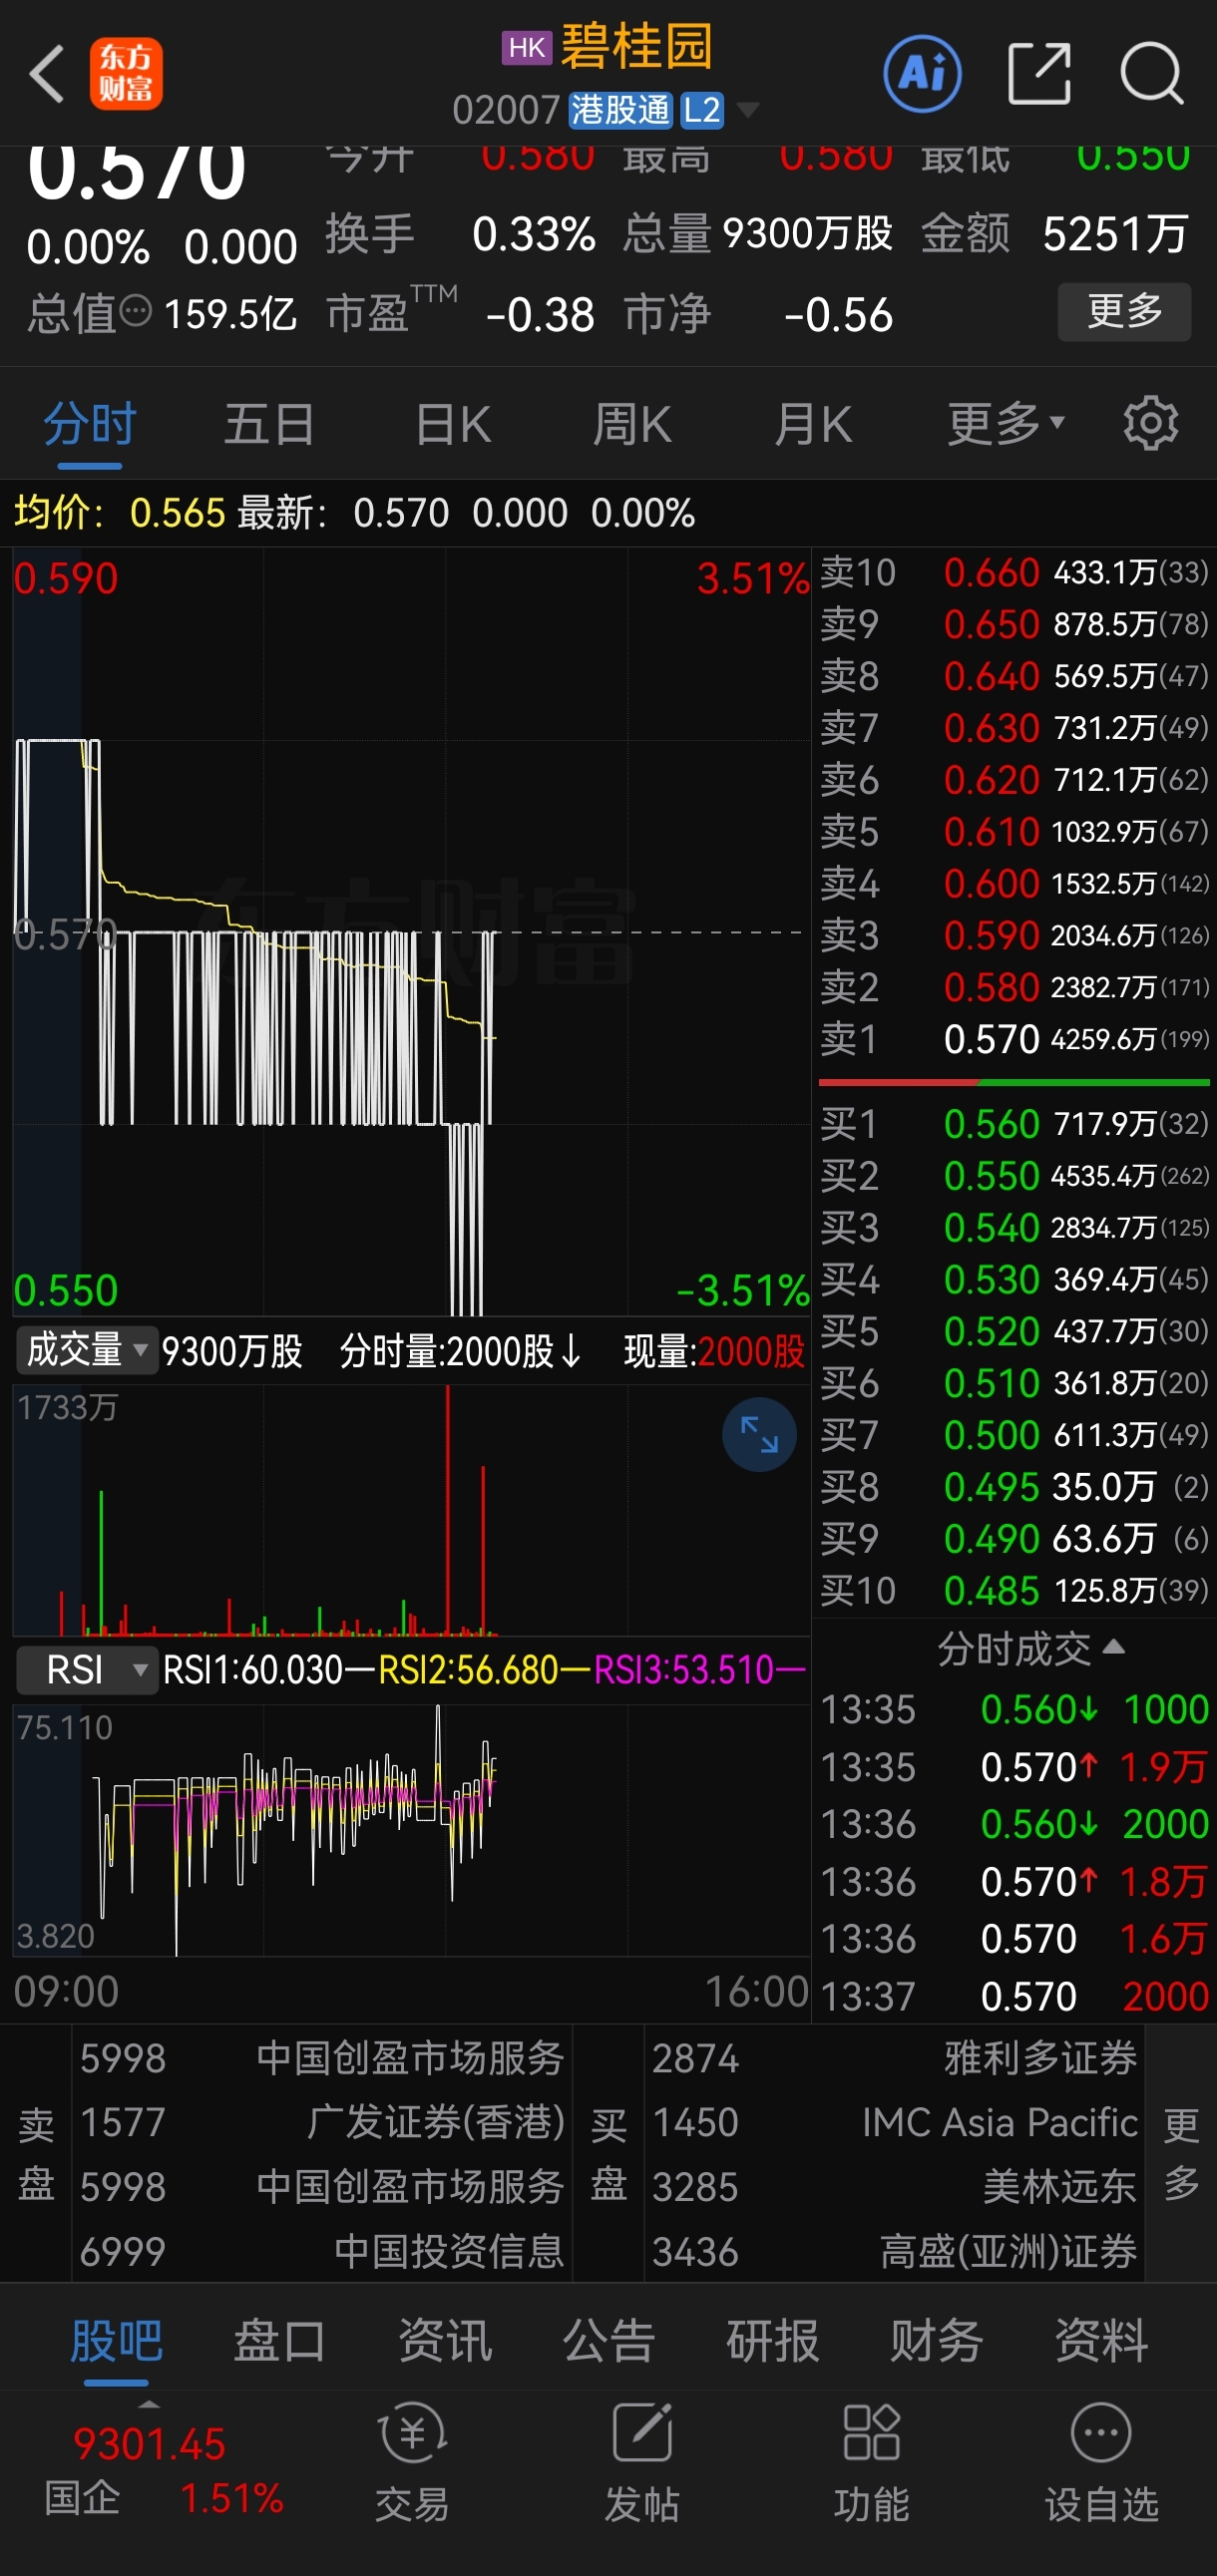The image size is (1217, 2576).
Task: Switch to 日K chart tab
Action: click(452, 424)
